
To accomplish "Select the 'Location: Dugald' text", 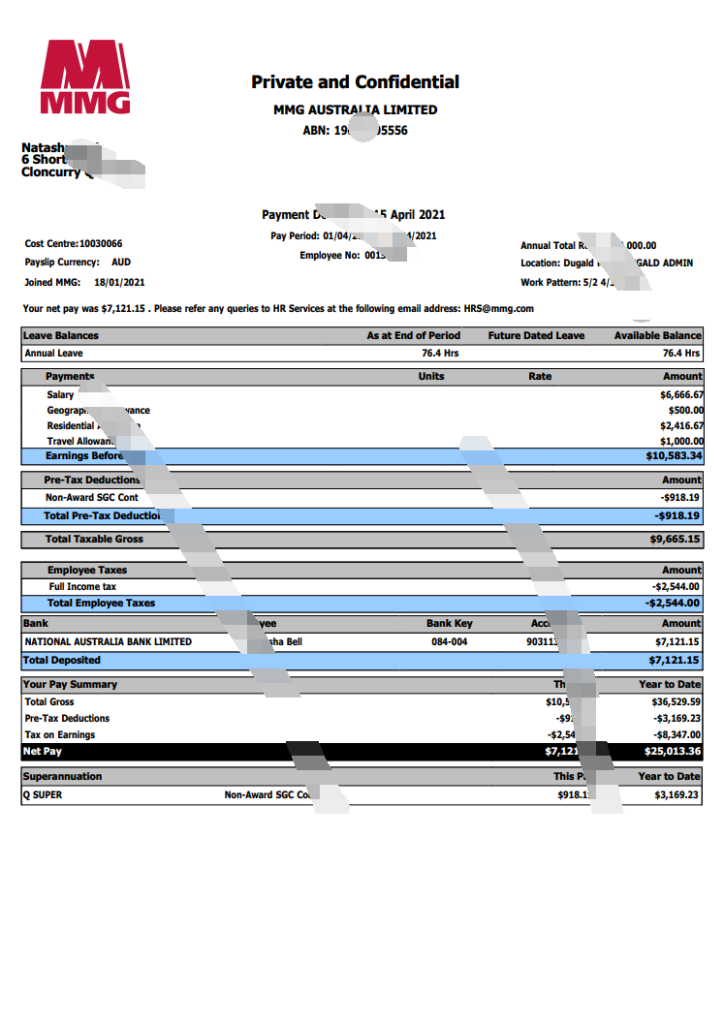I will pyautogui.click(x=557, y=263).
